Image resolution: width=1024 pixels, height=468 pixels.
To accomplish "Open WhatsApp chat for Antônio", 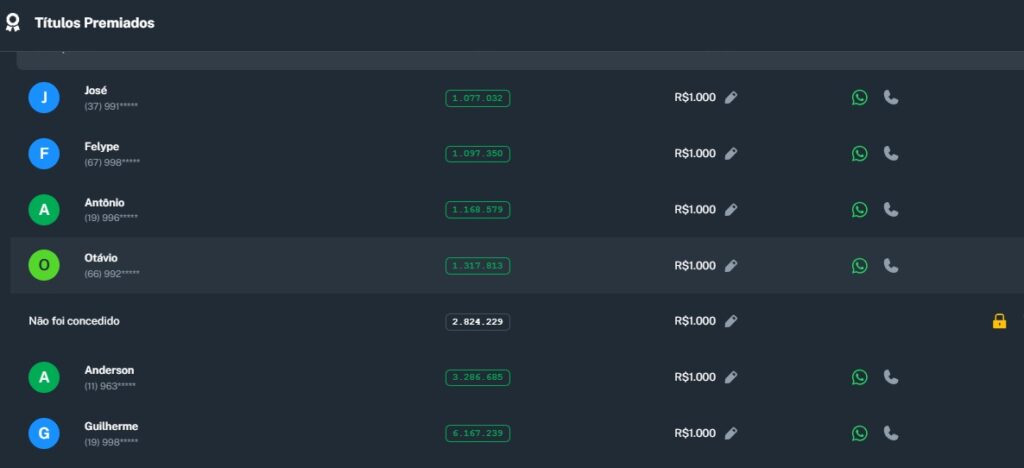I will pyautogui.click(x=859, y=210).
